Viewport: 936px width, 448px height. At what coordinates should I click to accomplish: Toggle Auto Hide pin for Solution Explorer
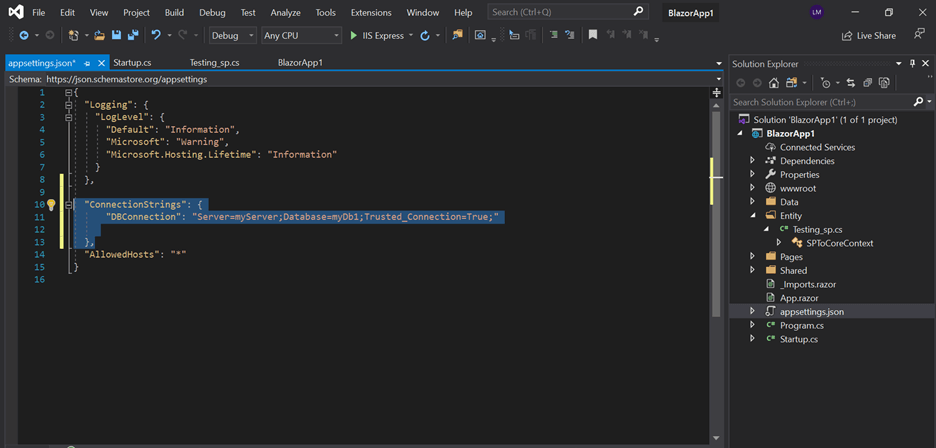912,63
